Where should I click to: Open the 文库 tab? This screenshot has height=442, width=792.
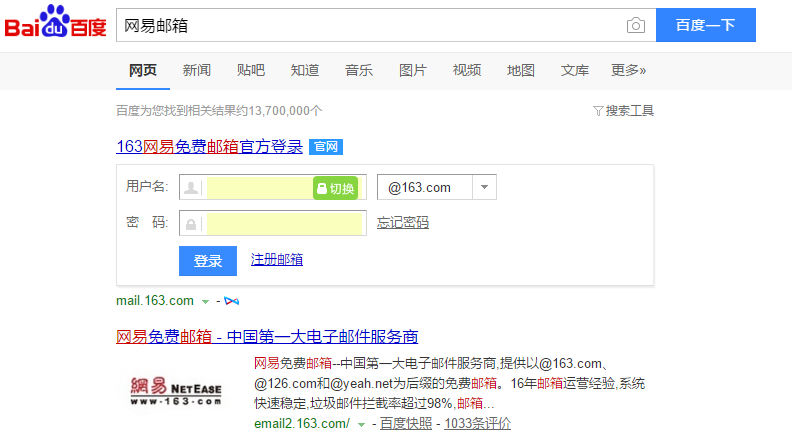coord(575,70)
